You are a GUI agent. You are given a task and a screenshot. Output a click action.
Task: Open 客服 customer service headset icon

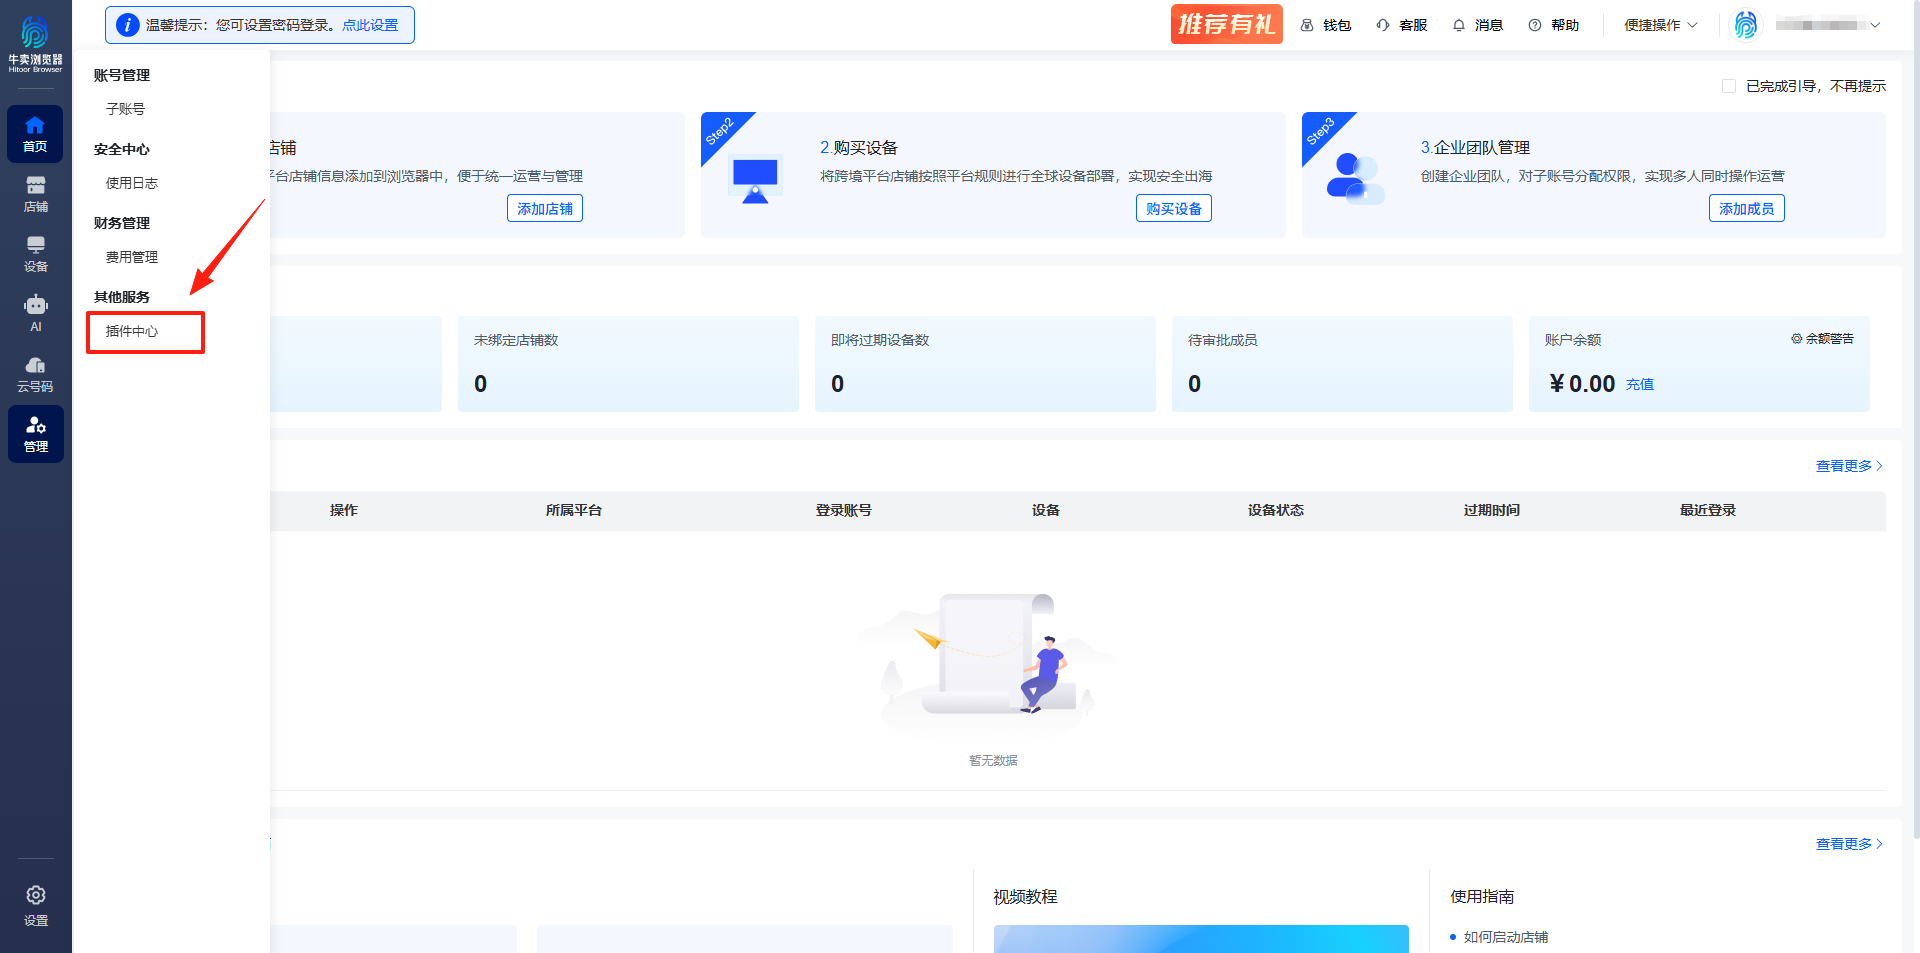click(x=1383, y=25)
